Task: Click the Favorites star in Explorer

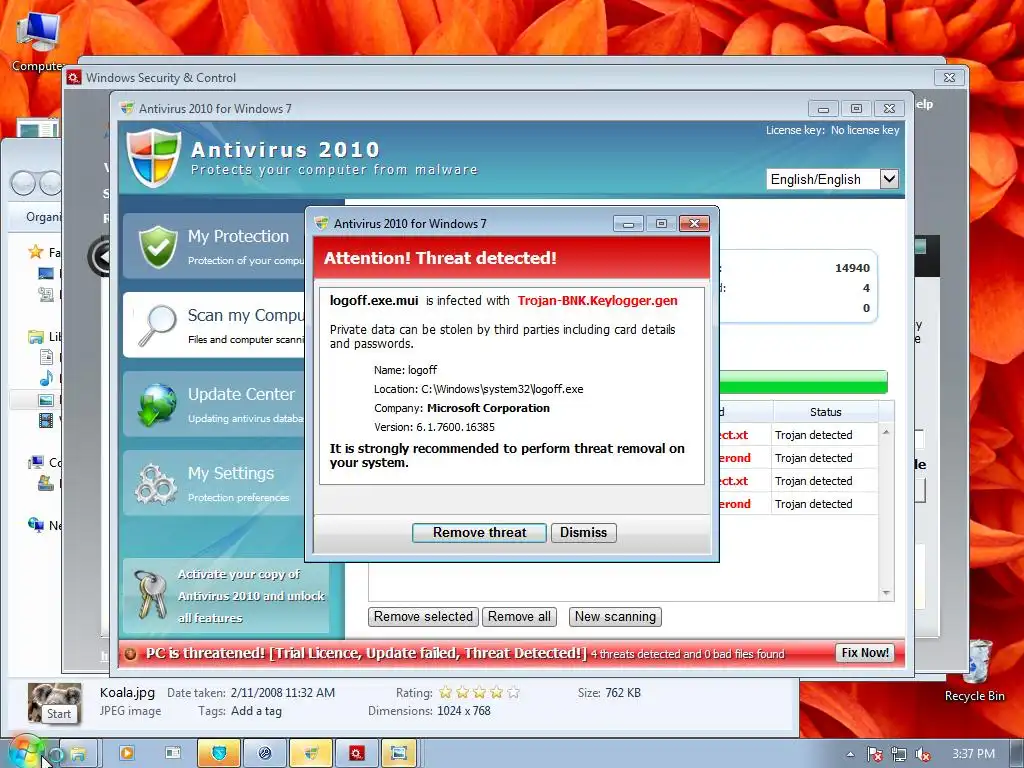Action: (36, 252)
